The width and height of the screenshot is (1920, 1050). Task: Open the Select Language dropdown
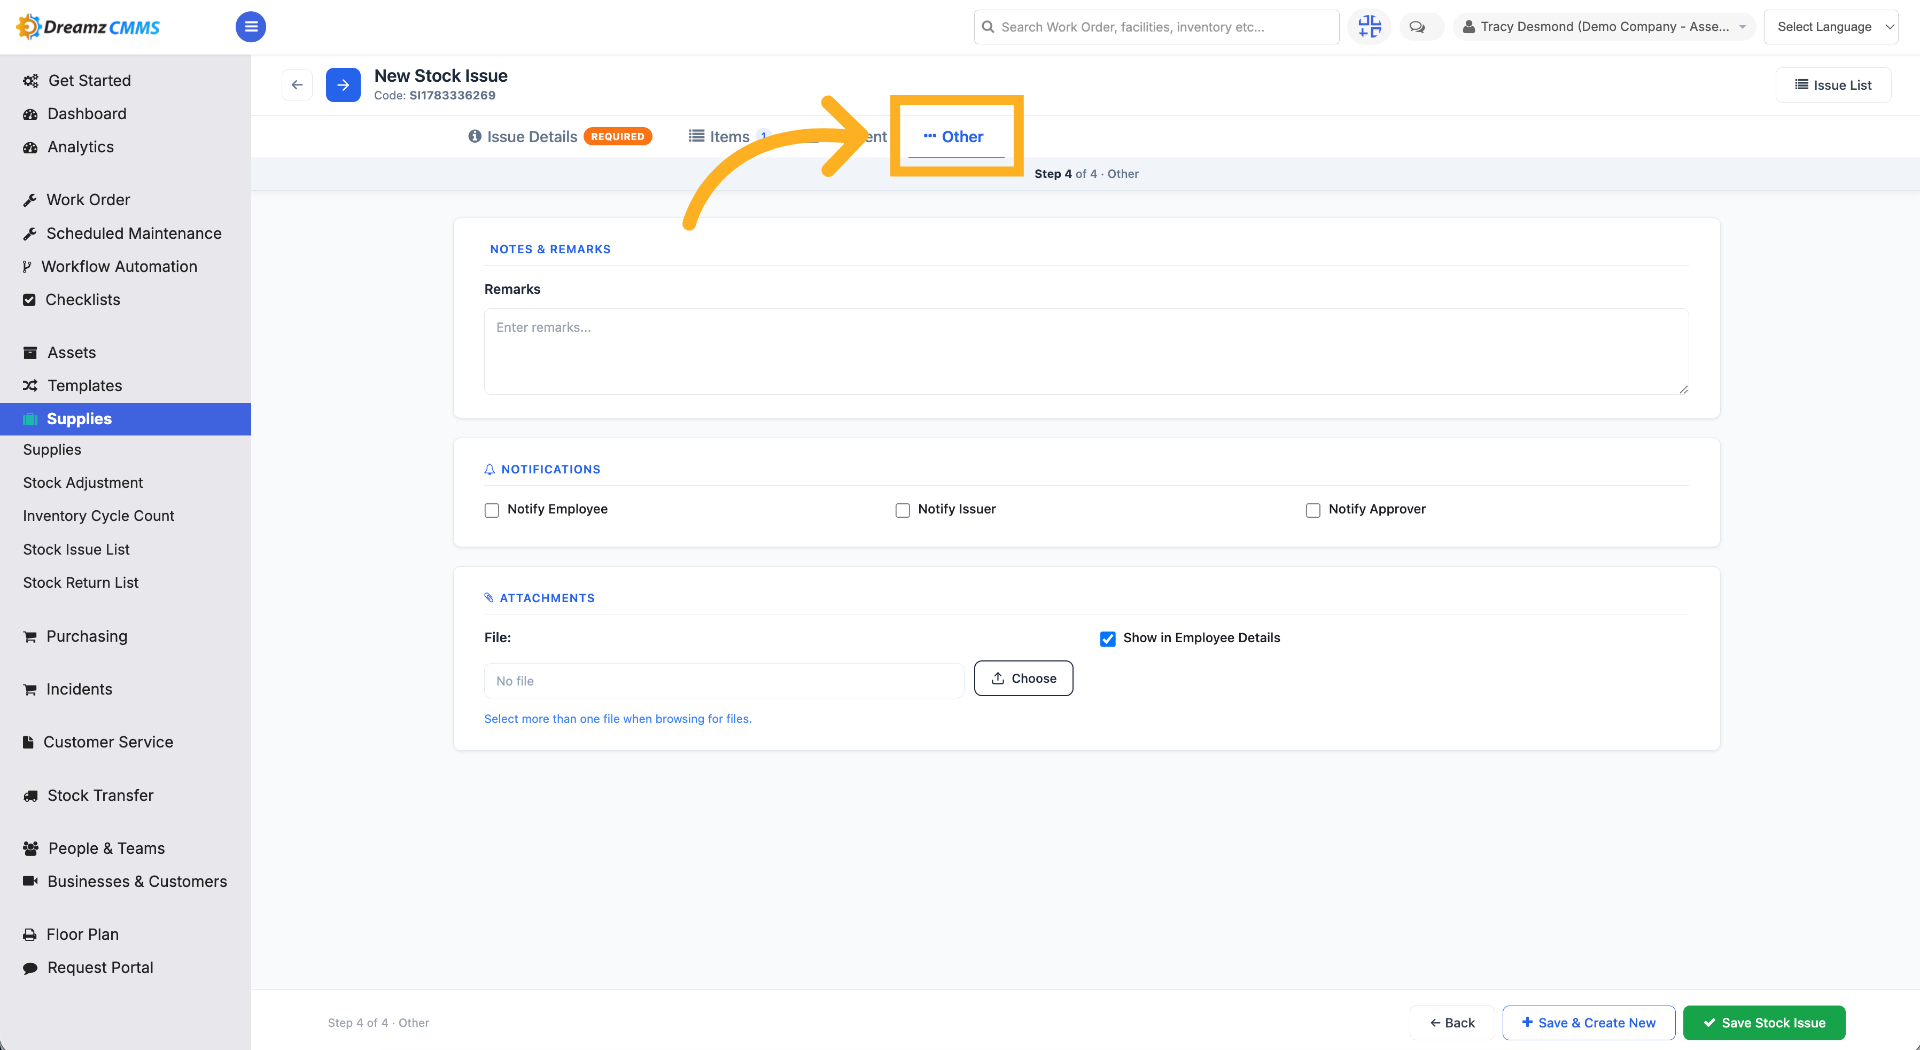coord(1836,27)
